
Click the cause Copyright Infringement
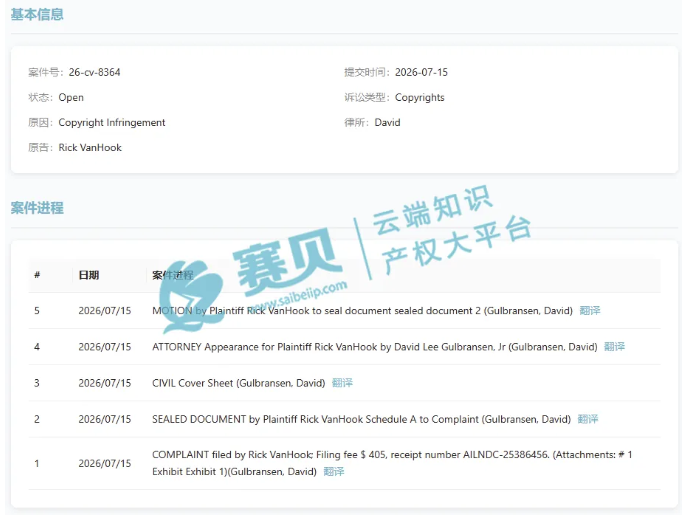coord(112,122)
